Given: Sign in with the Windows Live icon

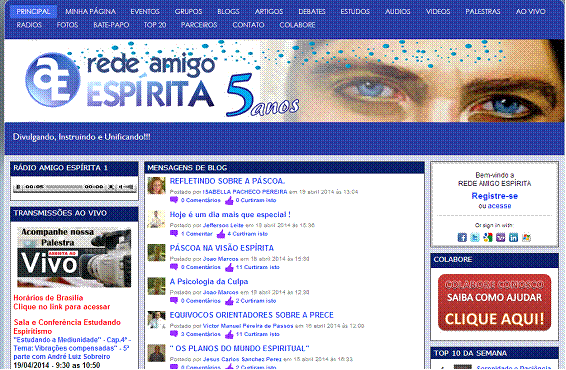Looking at the screenshot, I should pyautogui.click(x=526, y=237).
